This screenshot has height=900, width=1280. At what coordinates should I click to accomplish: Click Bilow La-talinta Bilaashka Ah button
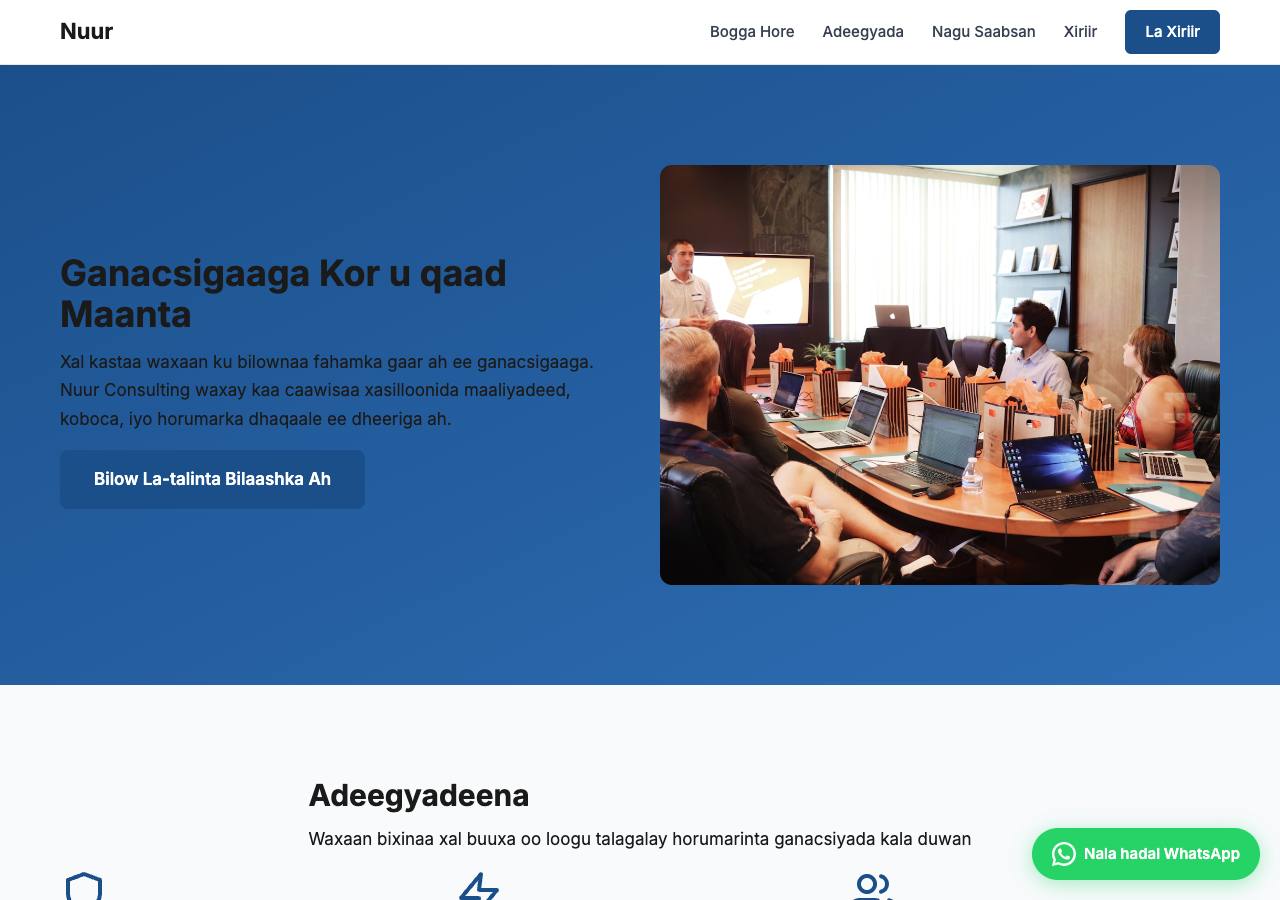click(x=212, y=479)
